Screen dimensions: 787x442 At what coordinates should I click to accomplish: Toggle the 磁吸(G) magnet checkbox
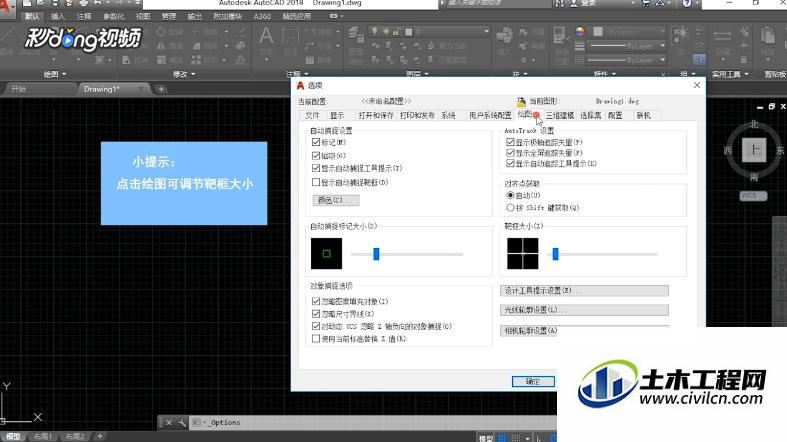click(x=316, y=156)
